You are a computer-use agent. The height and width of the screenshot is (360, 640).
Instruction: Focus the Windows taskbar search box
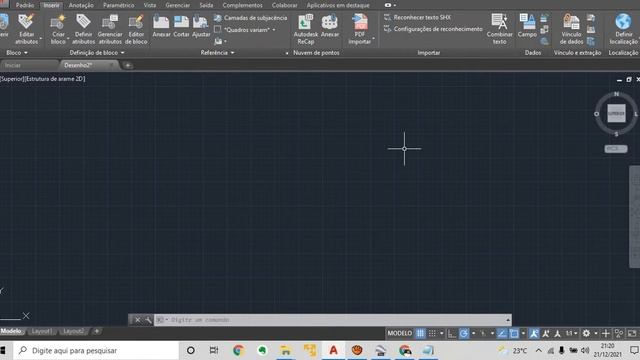point(96,350)
